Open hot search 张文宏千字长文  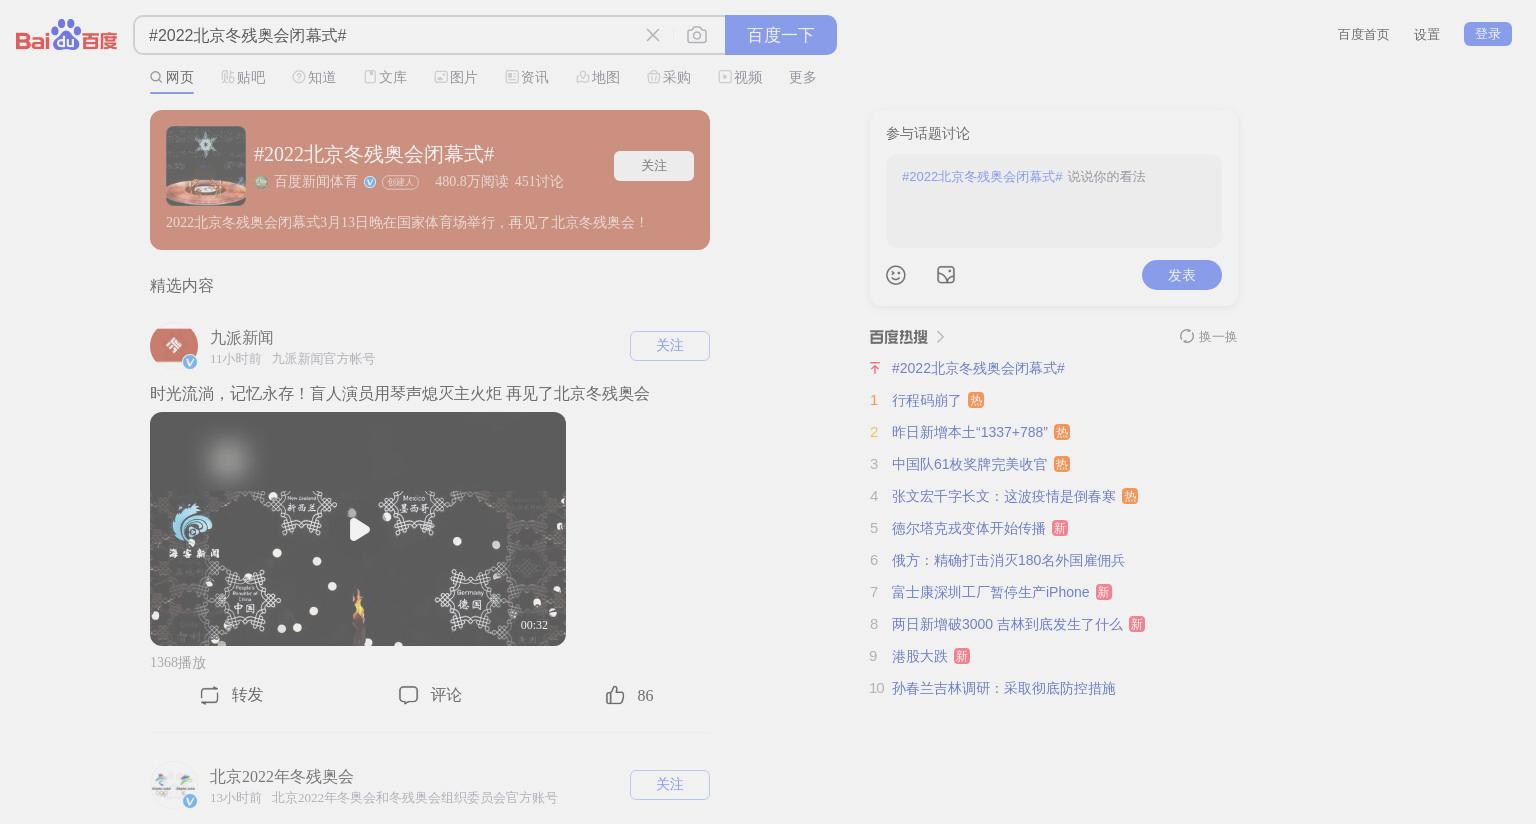tap(1004, 497)
